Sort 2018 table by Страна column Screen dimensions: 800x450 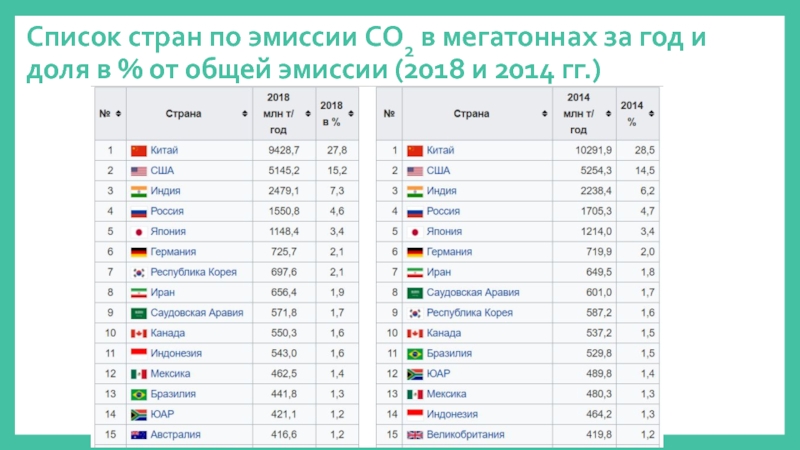click(245, 114)
